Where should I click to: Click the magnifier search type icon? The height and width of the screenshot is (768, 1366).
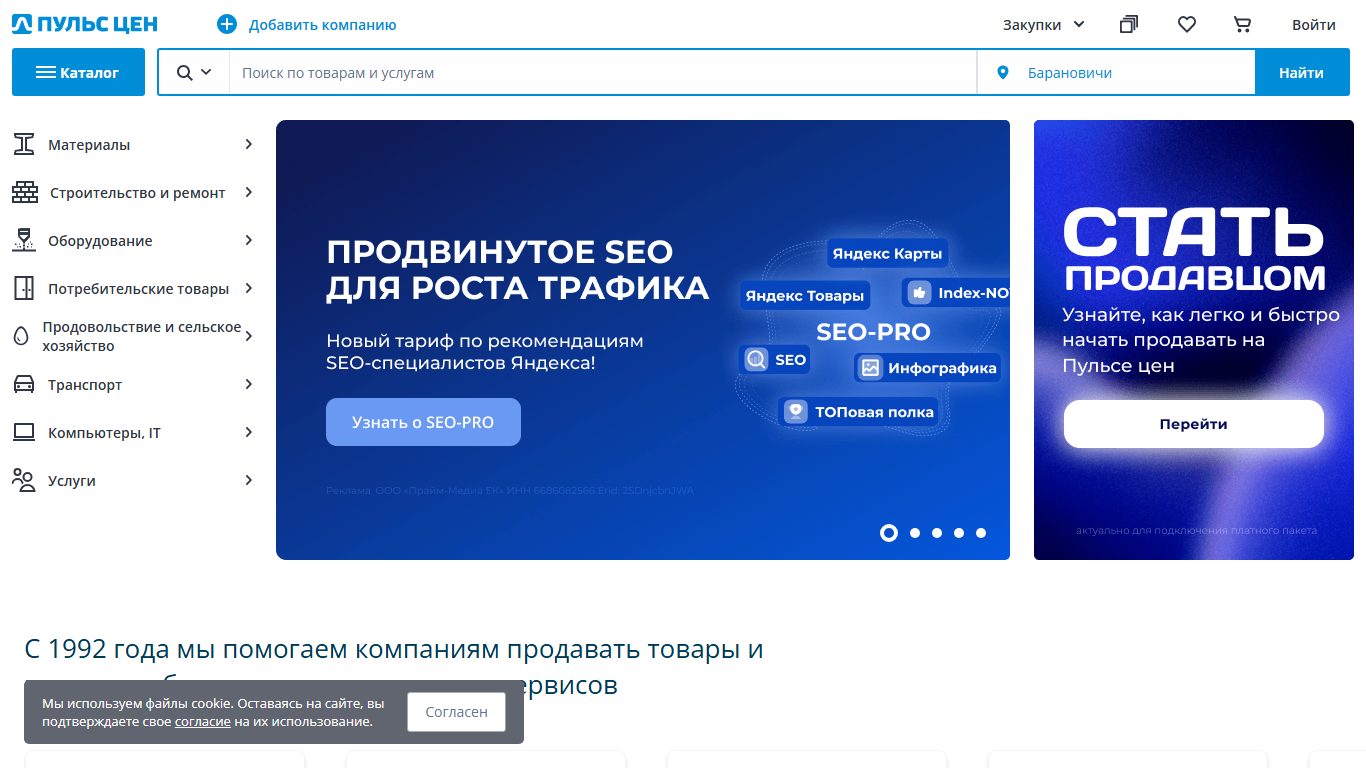pos(185,72)
